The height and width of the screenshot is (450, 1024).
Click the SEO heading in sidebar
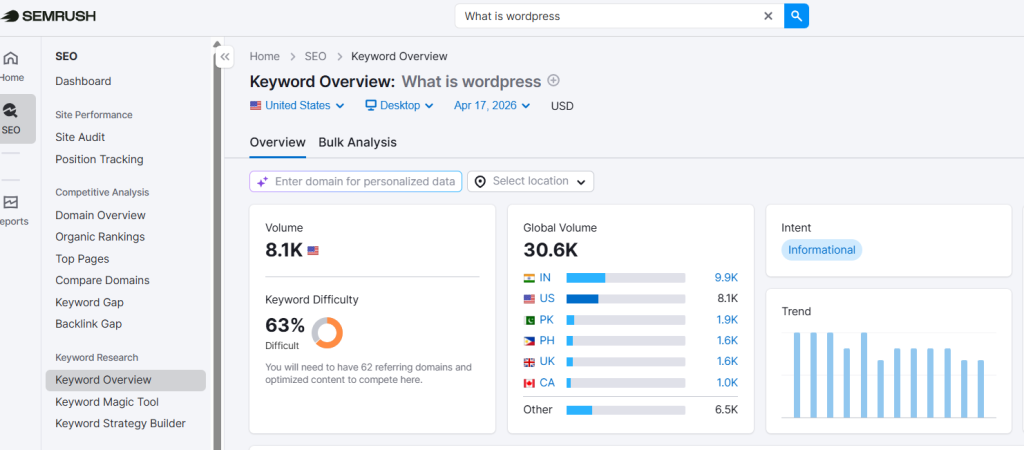click(67, 57)
